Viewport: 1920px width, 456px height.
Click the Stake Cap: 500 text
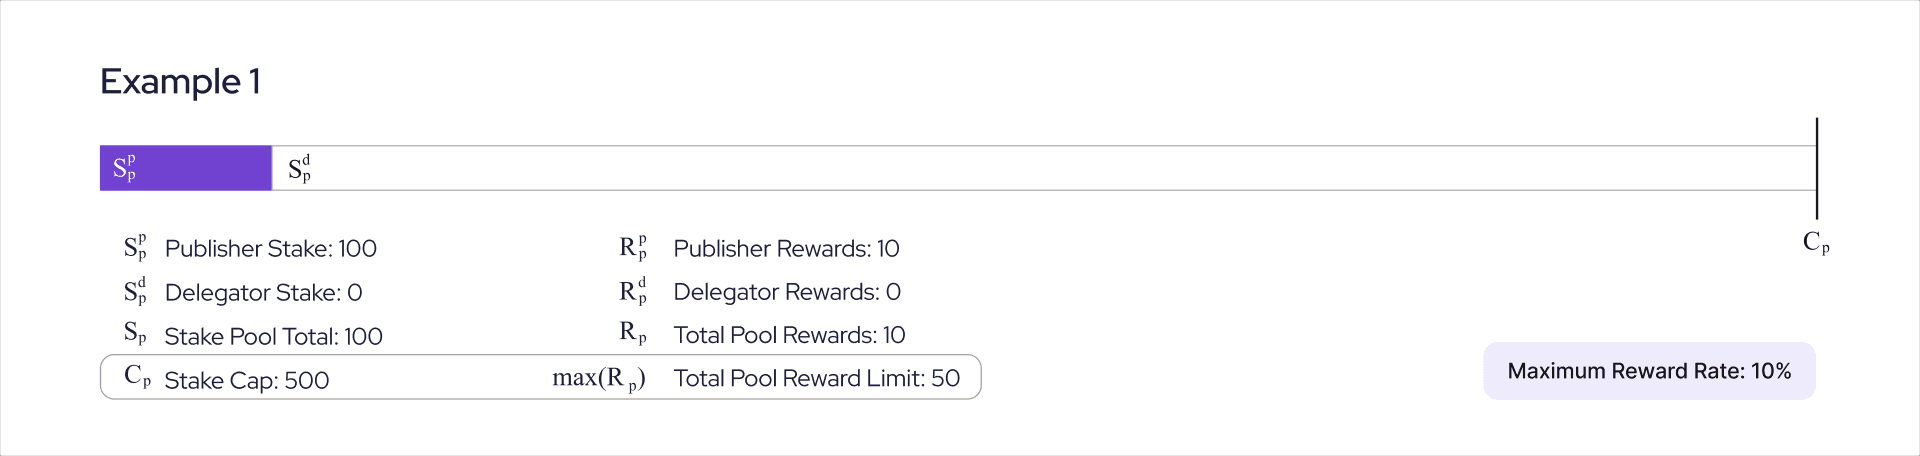pyautogui.click(x=247, y=380)
